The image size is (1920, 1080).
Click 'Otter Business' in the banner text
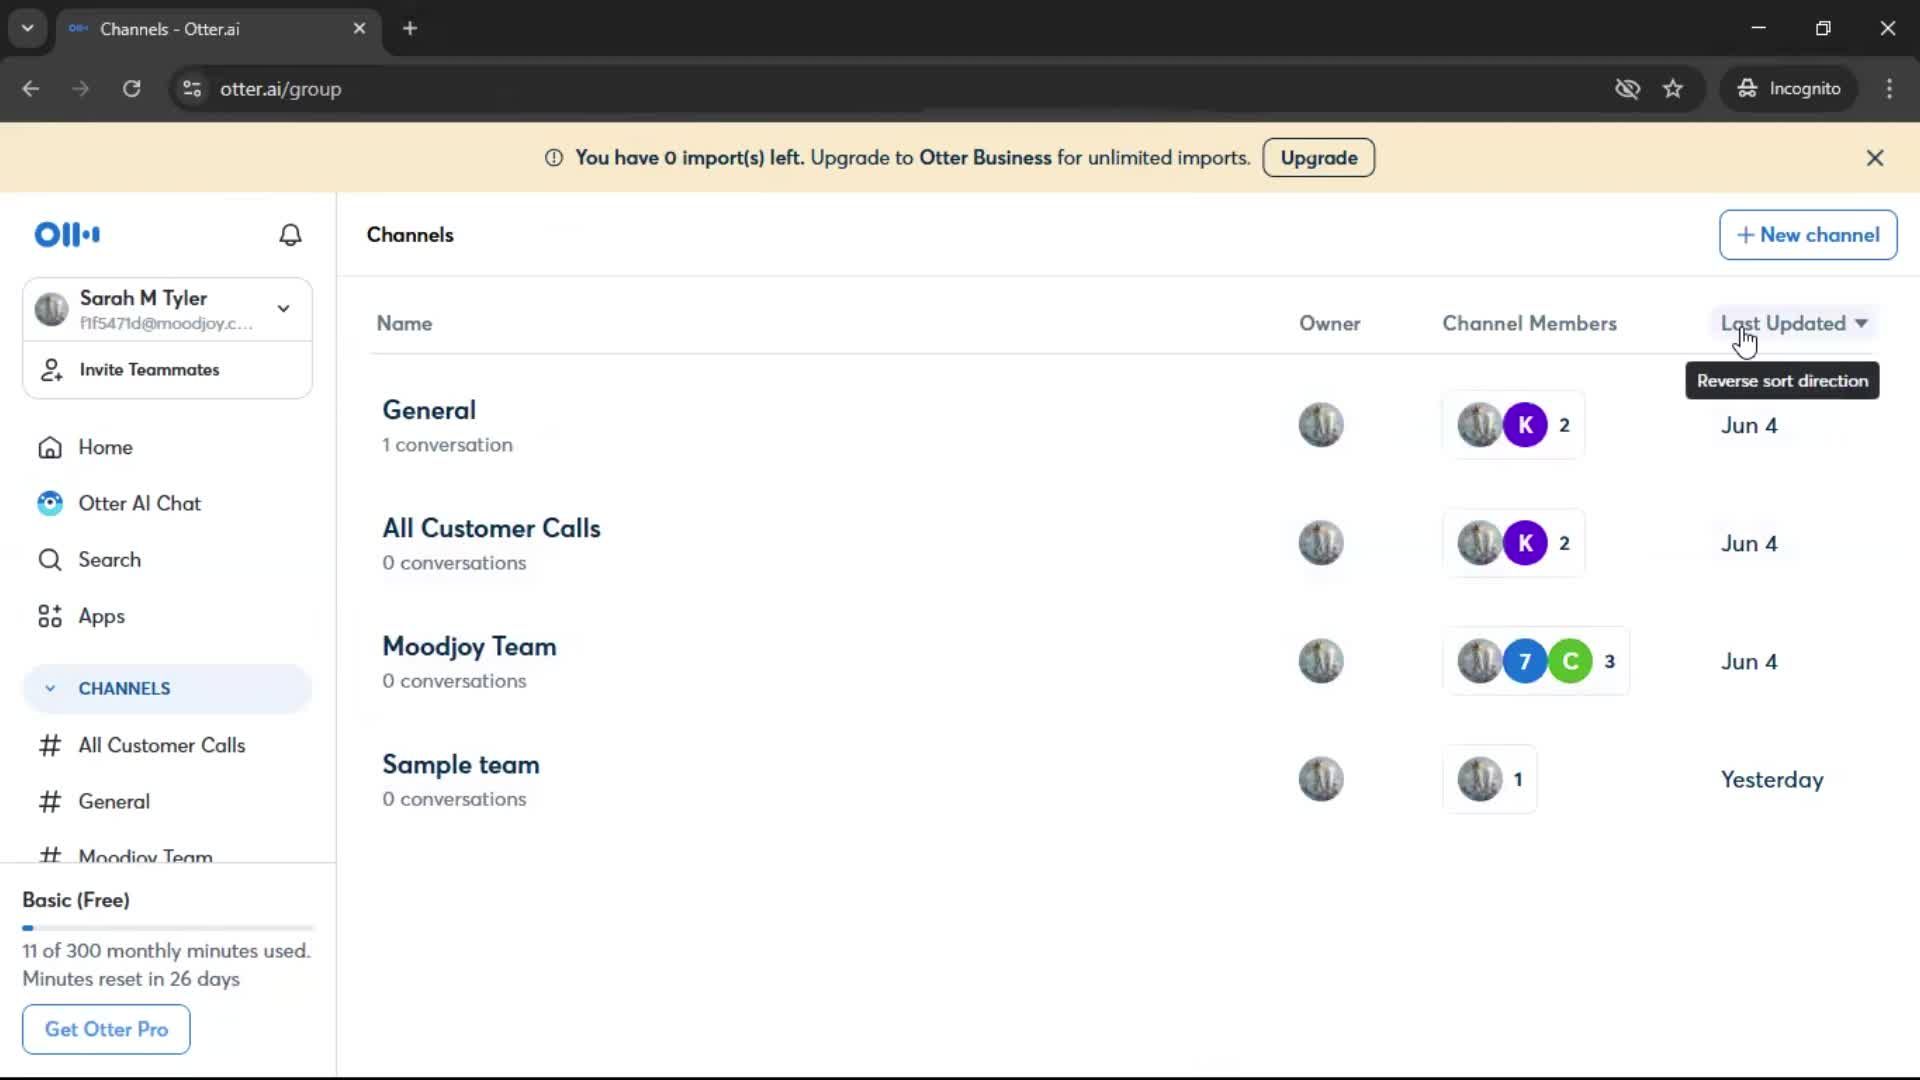coord(985,158)
